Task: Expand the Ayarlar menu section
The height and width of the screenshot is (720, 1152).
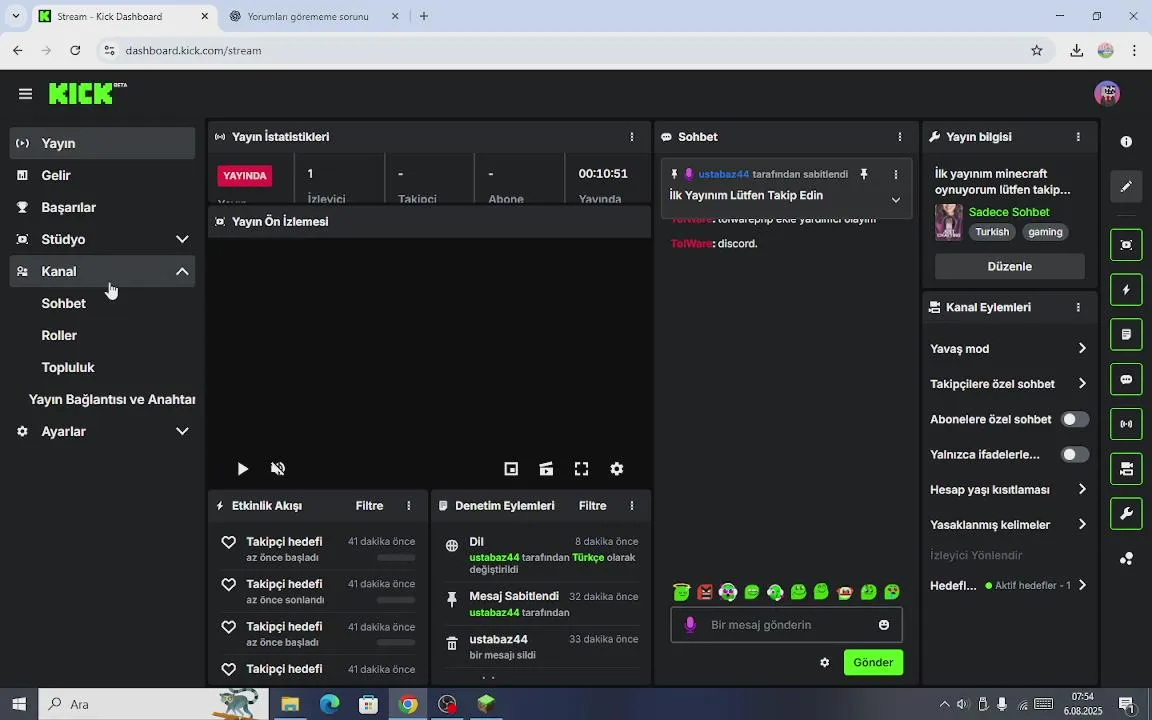Action: tap(102, 431)
